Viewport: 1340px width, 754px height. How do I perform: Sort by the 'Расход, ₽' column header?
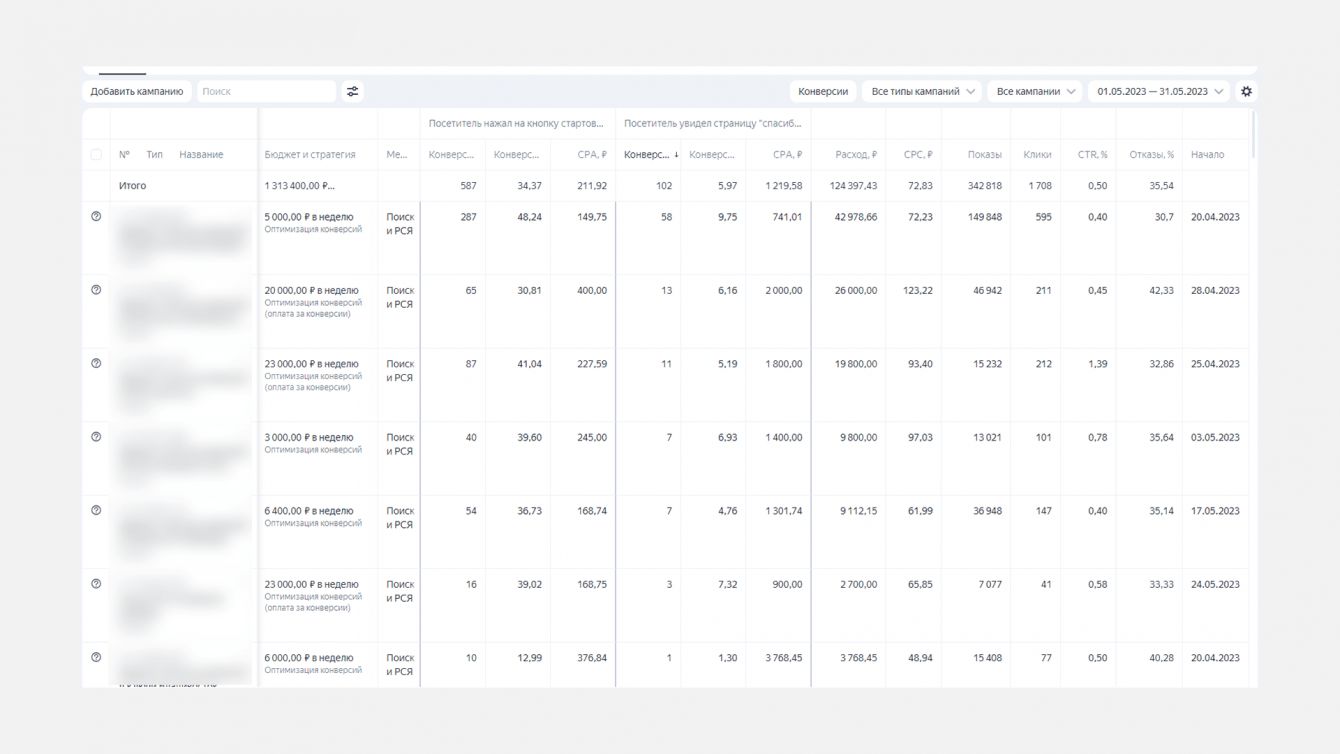coord(855,155)
